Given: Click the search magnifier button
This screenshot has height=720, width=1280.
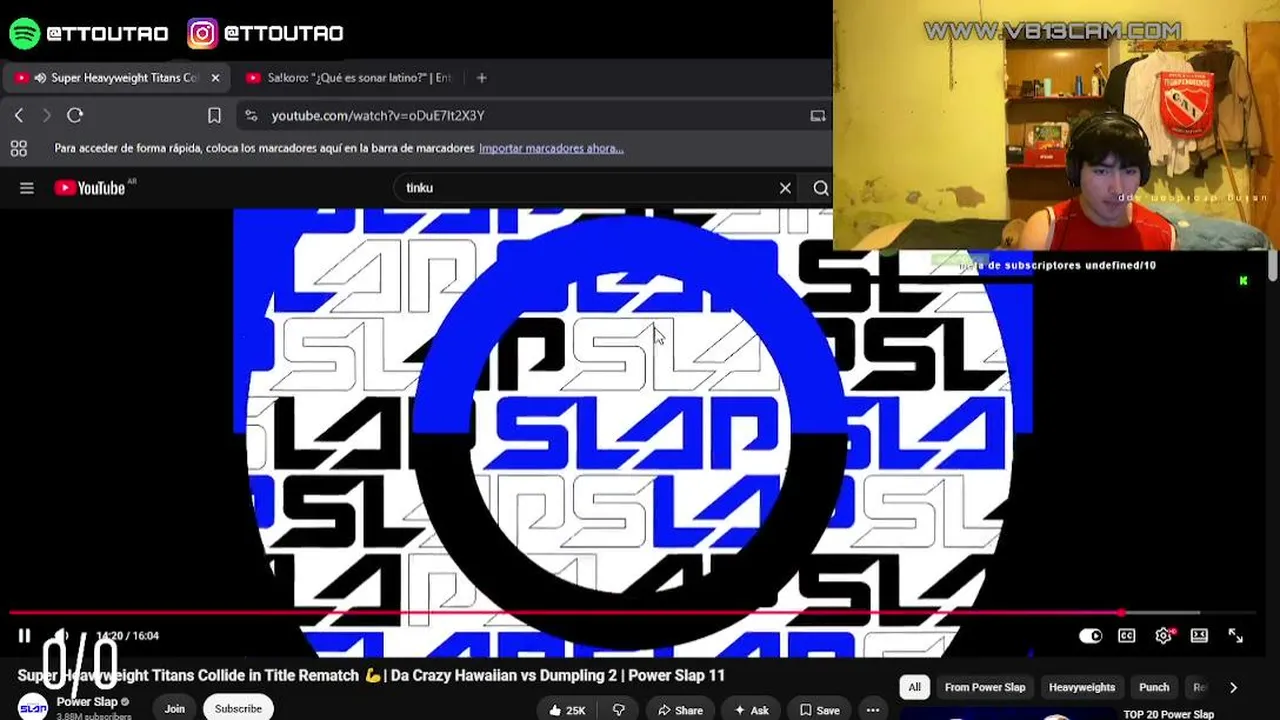Looking at the screenshot, I should (x=821, y=188).
